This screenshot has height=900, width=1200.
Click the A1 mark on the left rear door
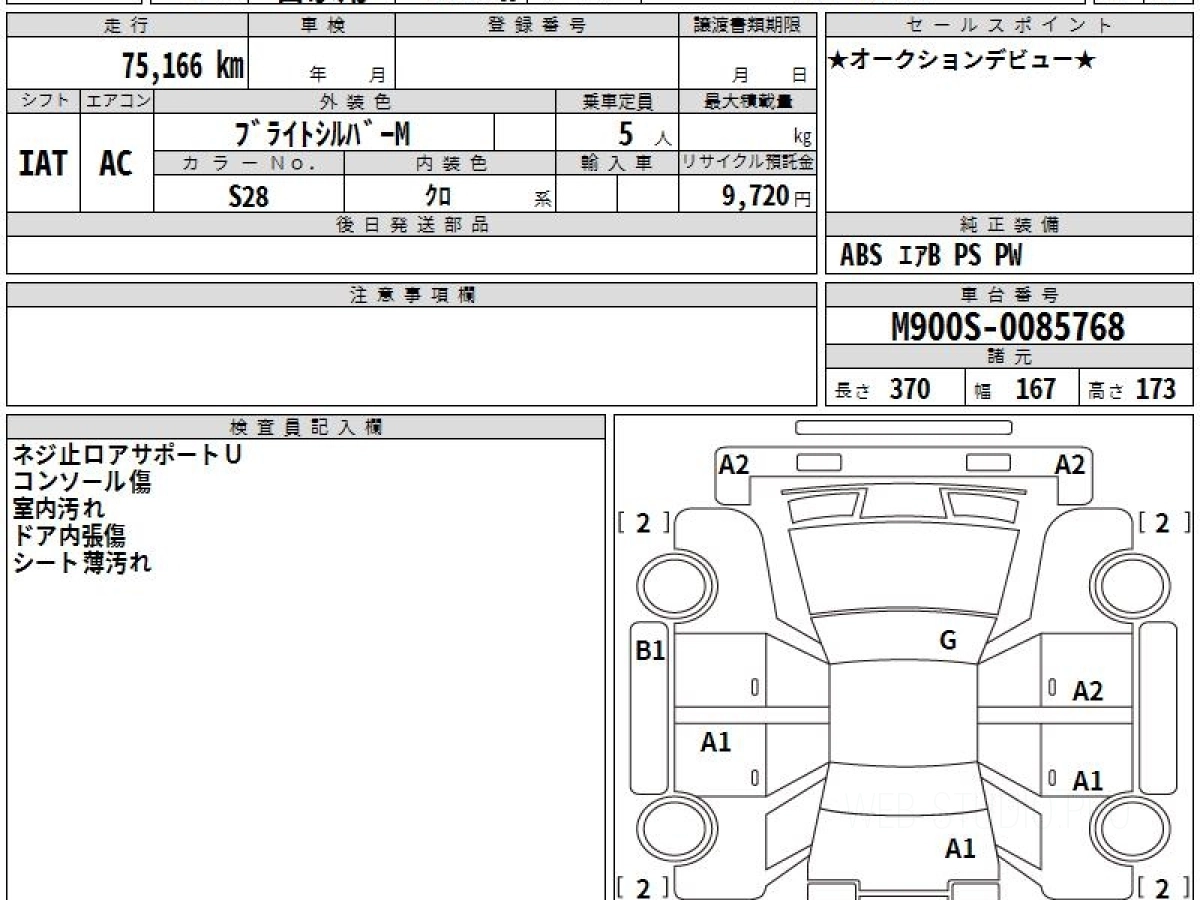tap(716, 742)
